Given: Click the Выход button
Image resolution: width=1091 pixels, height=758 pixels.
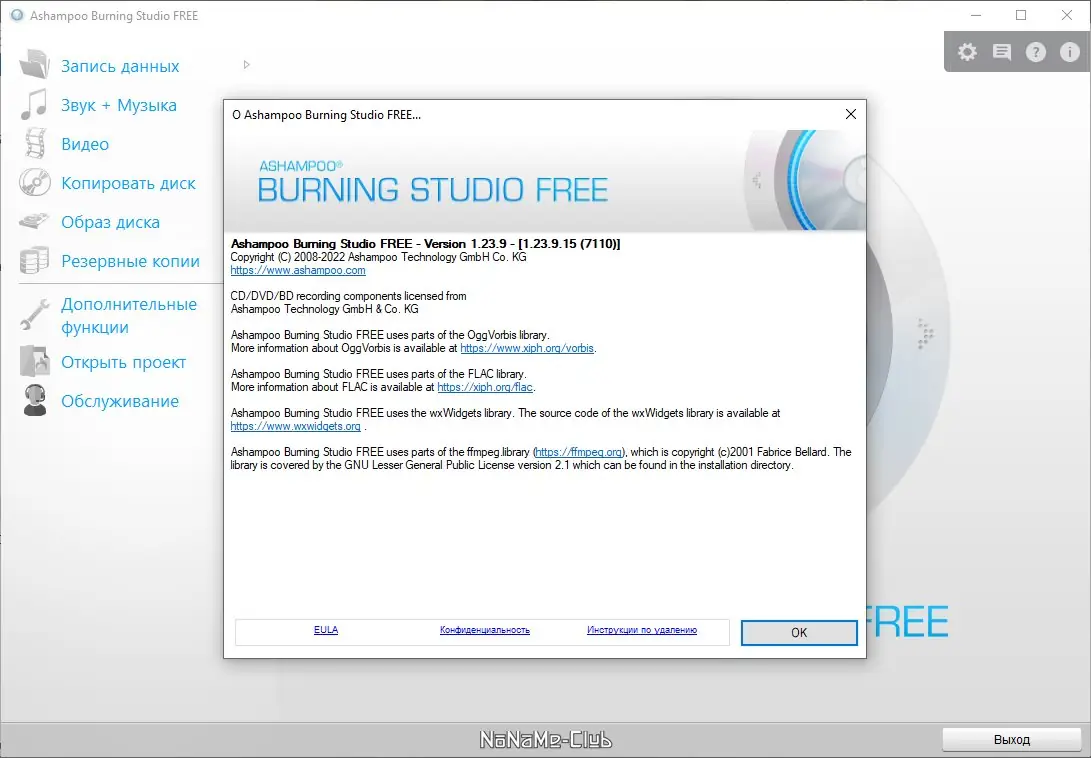Looking at the screenshot, I should coord(1012,739).
